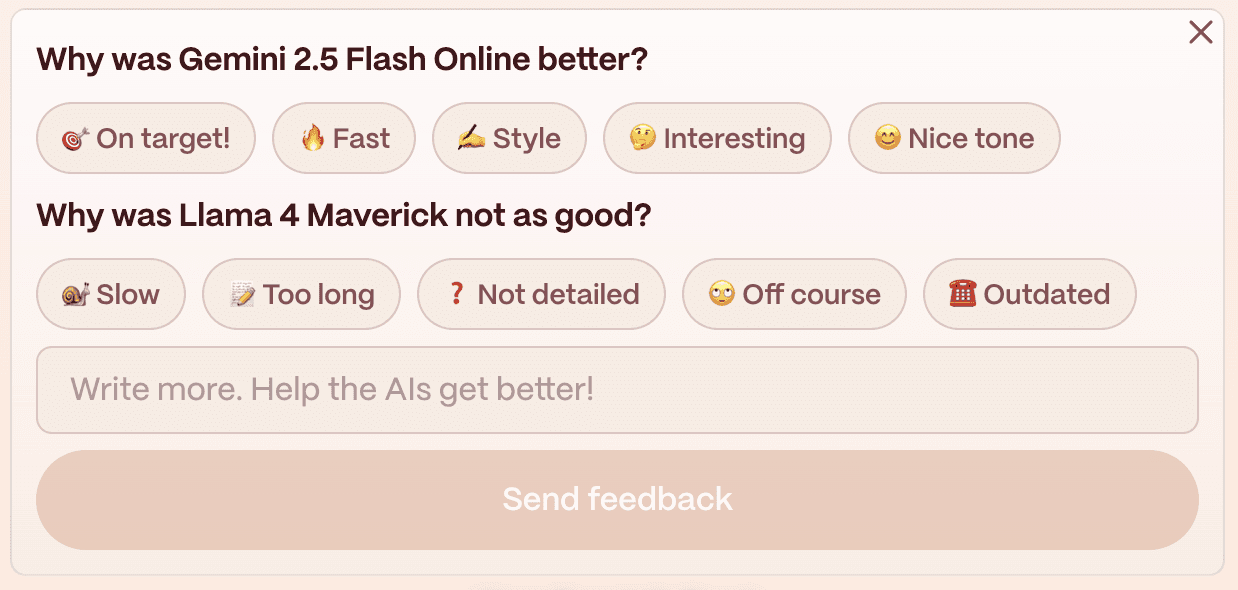1238x590 pixels.
Task: Choose the thinking-face "Interesting" tag
Action: 717,138
